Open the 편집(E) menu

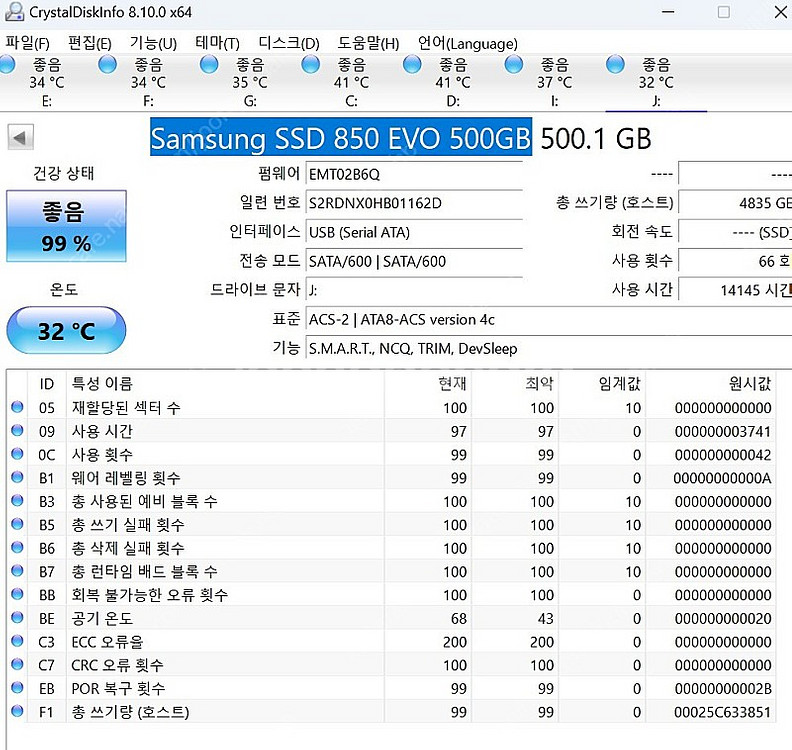89,43
